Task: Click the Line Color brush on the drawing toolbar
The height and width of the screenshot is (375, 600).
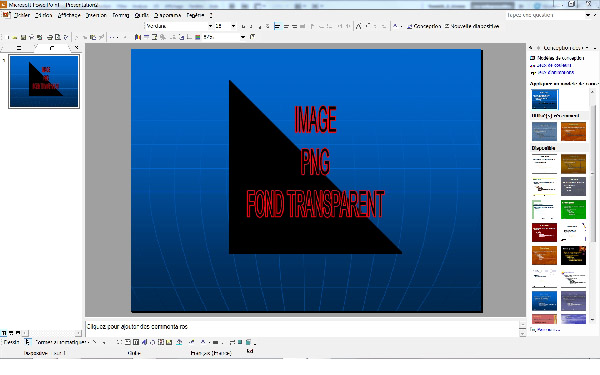Action: click(x=191, y=342)
